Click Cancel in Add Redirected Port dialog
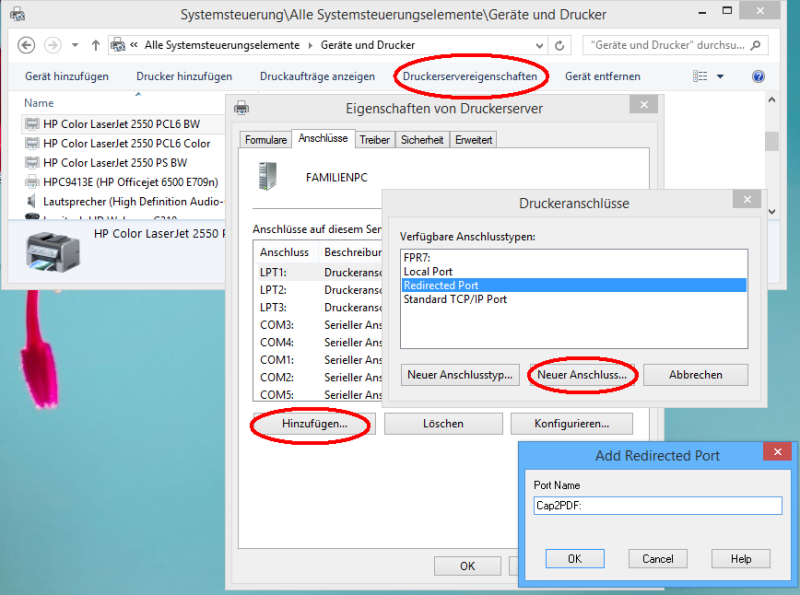This screenshot has width=800, height=595. [657, 559]
